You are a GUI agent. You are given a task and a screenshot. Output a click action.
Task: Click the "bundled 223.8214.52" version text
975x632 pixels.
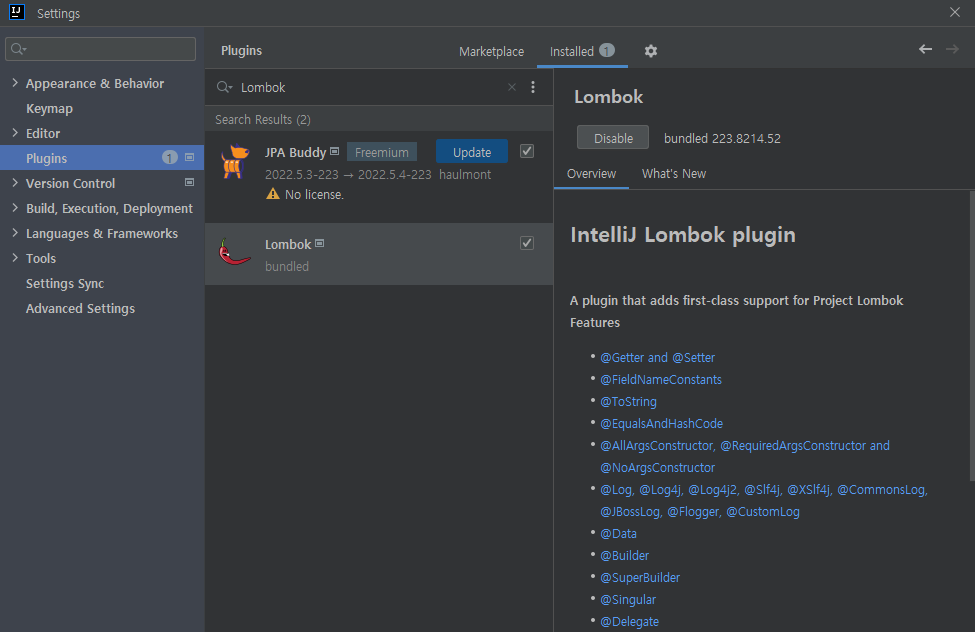click(x=722, y=138)
